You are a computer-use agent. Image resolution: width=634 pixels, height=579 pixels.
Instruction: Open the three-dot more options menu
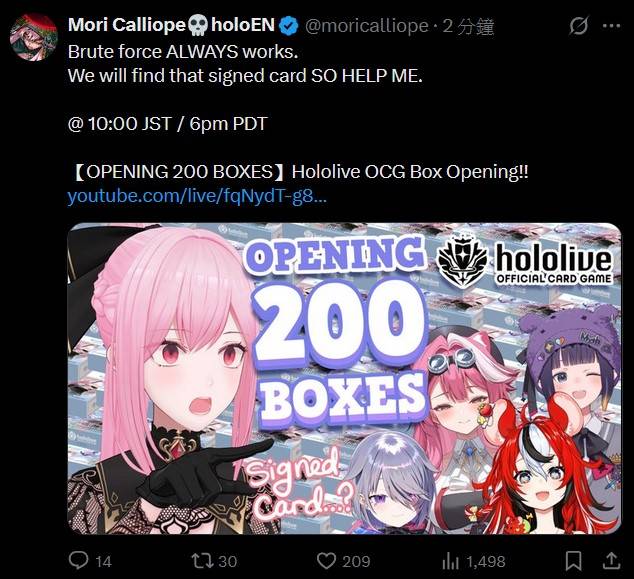pos(611,26)
